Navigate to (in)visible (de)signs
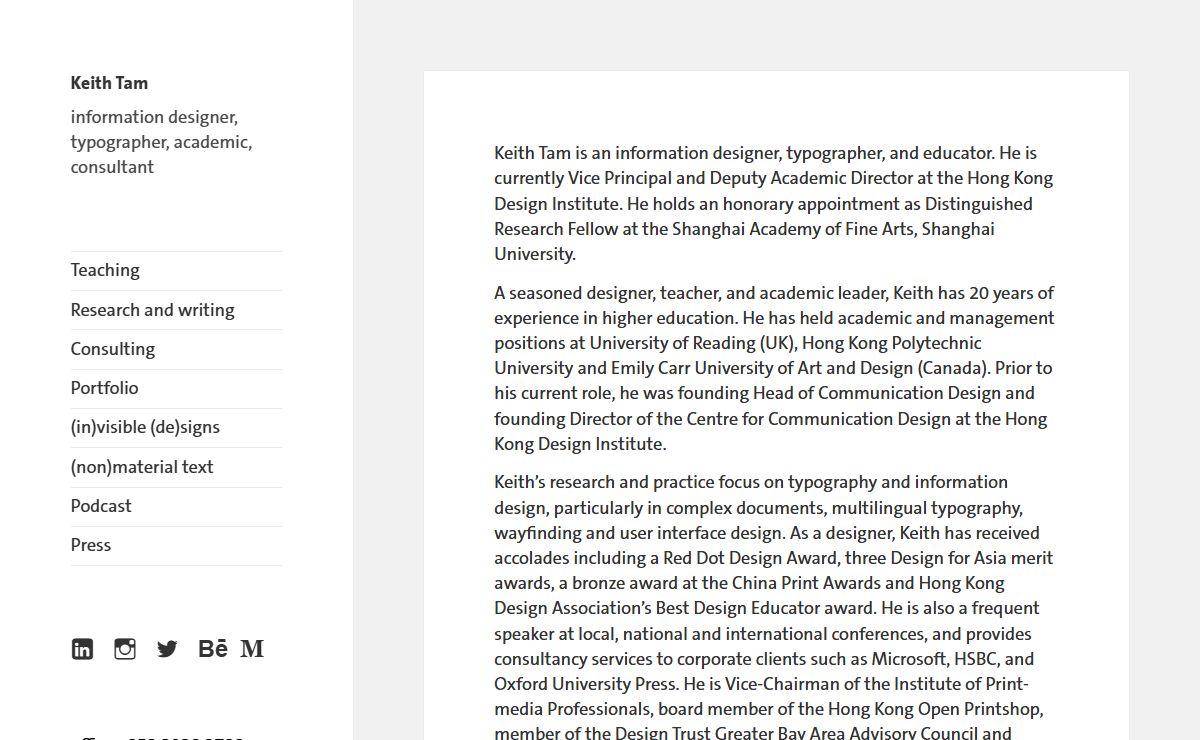 point(145,427)
